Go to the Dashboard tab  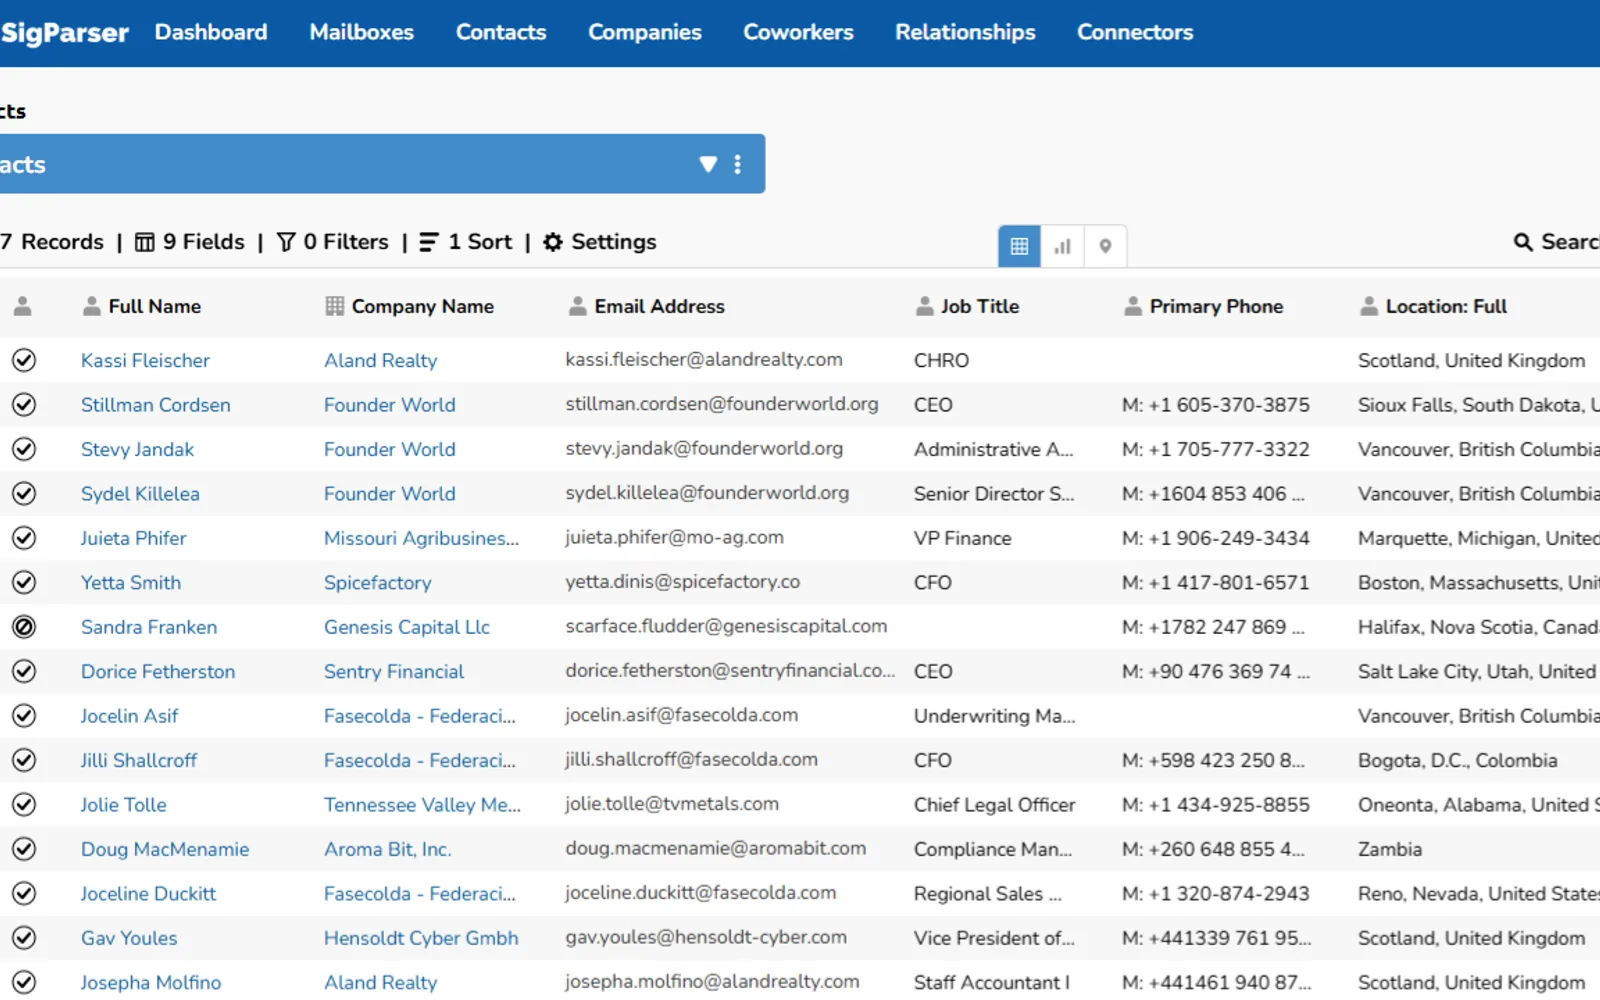coord(211,32)
